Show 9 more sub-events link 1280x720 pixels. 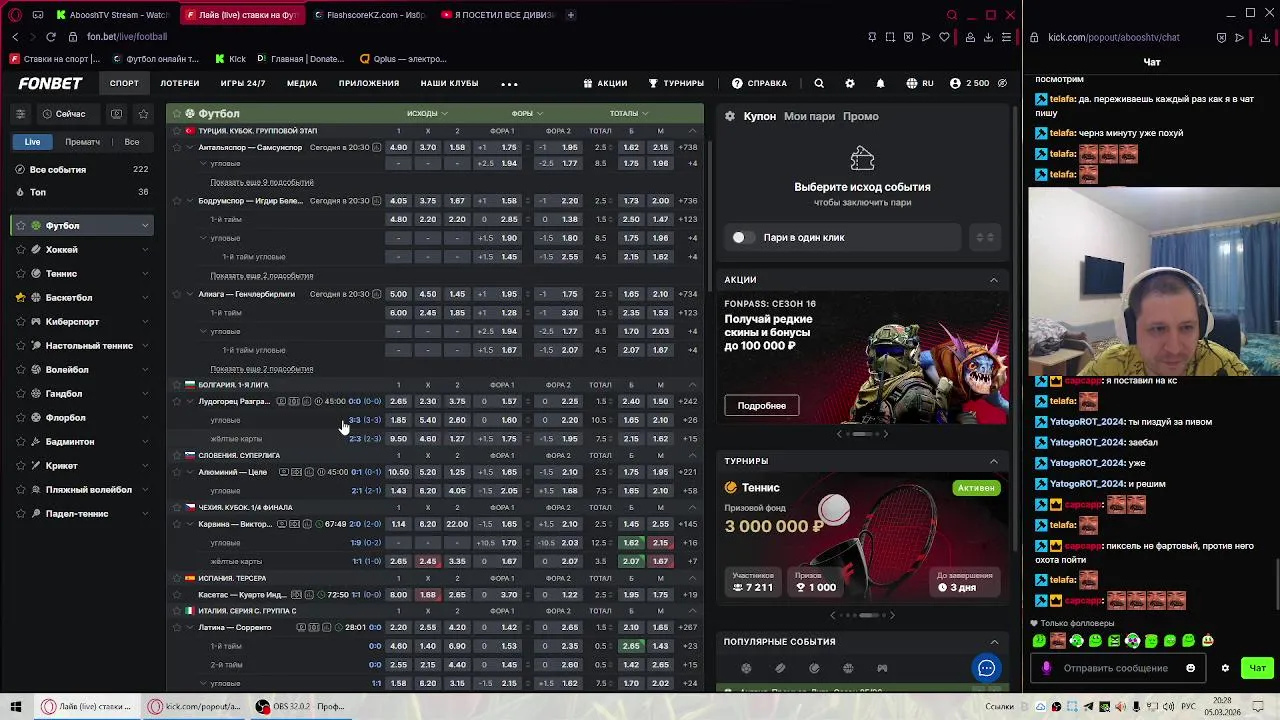(x=262, y=182)
